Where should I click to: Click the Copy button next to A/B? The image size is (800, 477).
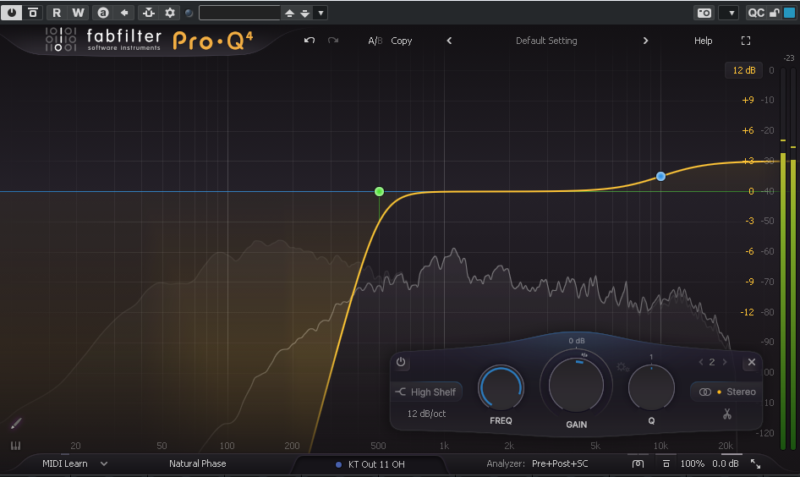[401, 41]
